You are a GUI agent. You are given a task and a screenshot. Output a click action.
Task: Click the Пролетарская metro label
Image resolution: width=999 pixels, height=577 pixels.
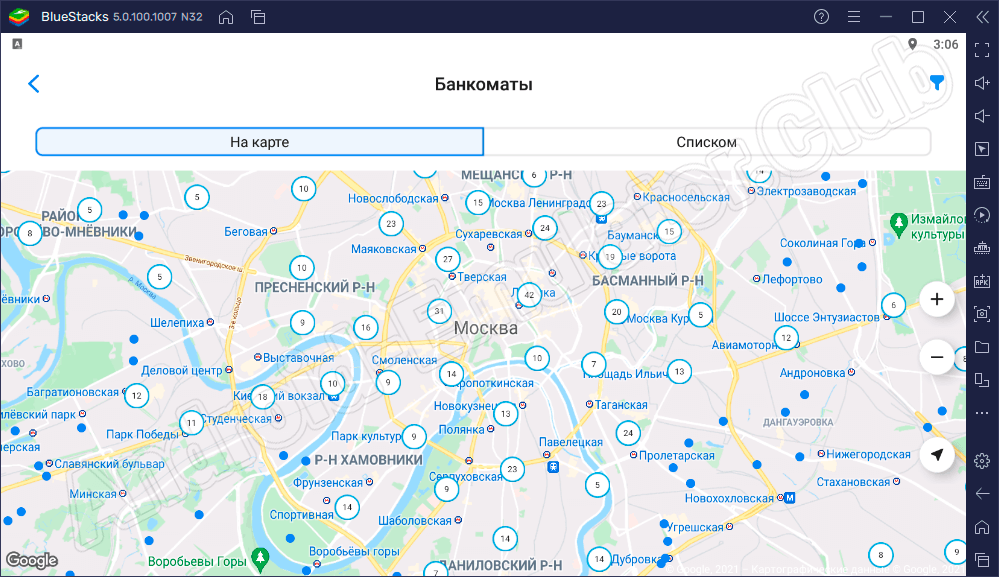click(677, 456)
